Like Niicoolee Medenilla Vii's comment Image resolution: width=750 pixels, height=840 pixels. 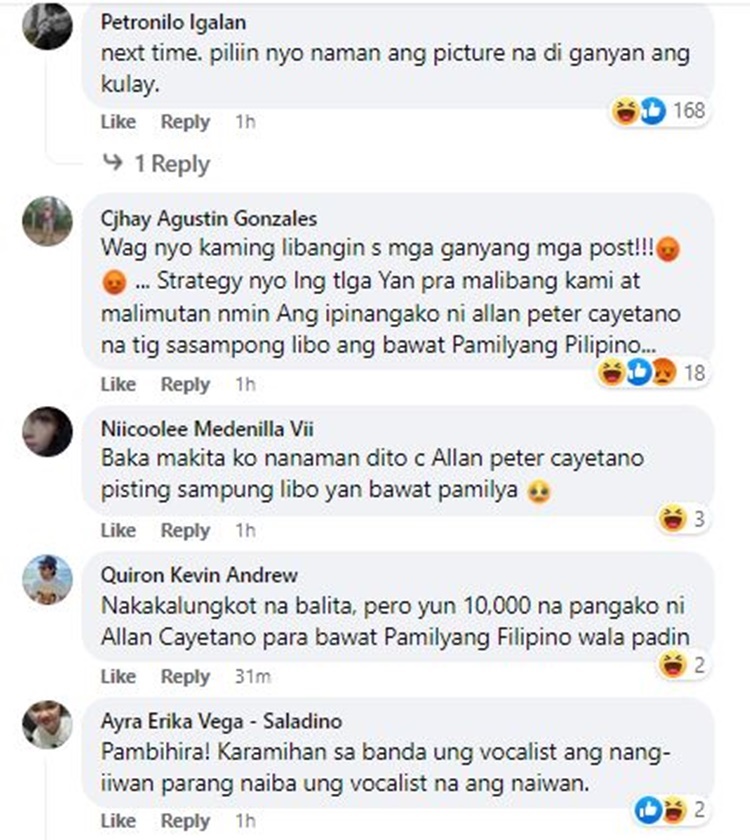(118, 530)
